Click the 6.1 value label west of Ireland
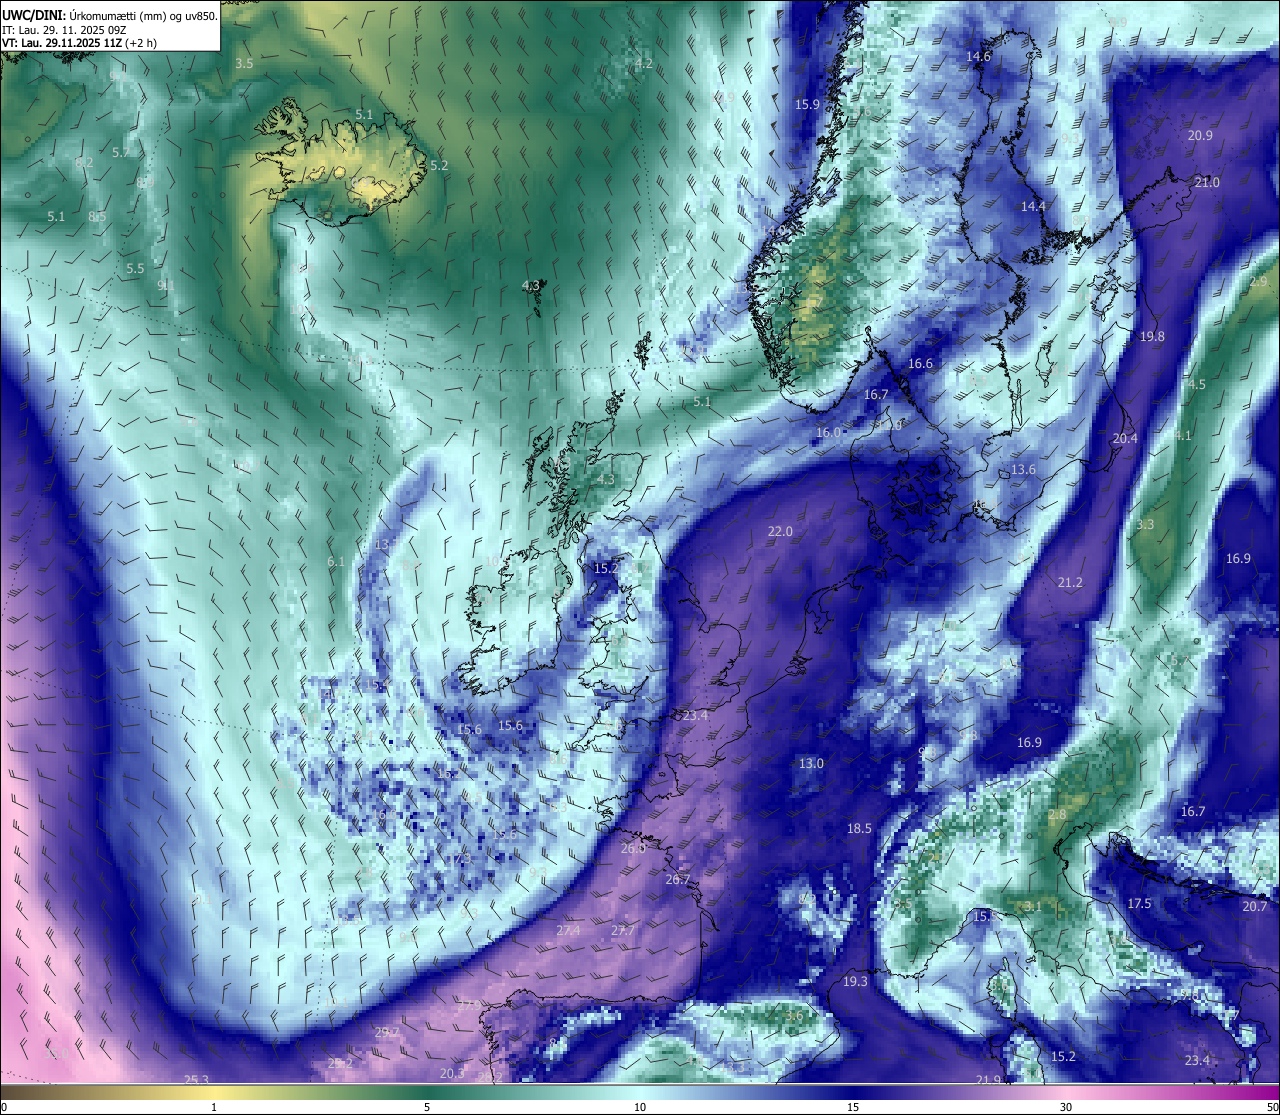Image resolution: width=1280 pixels, height=1115 pixels. click(336, 562)
